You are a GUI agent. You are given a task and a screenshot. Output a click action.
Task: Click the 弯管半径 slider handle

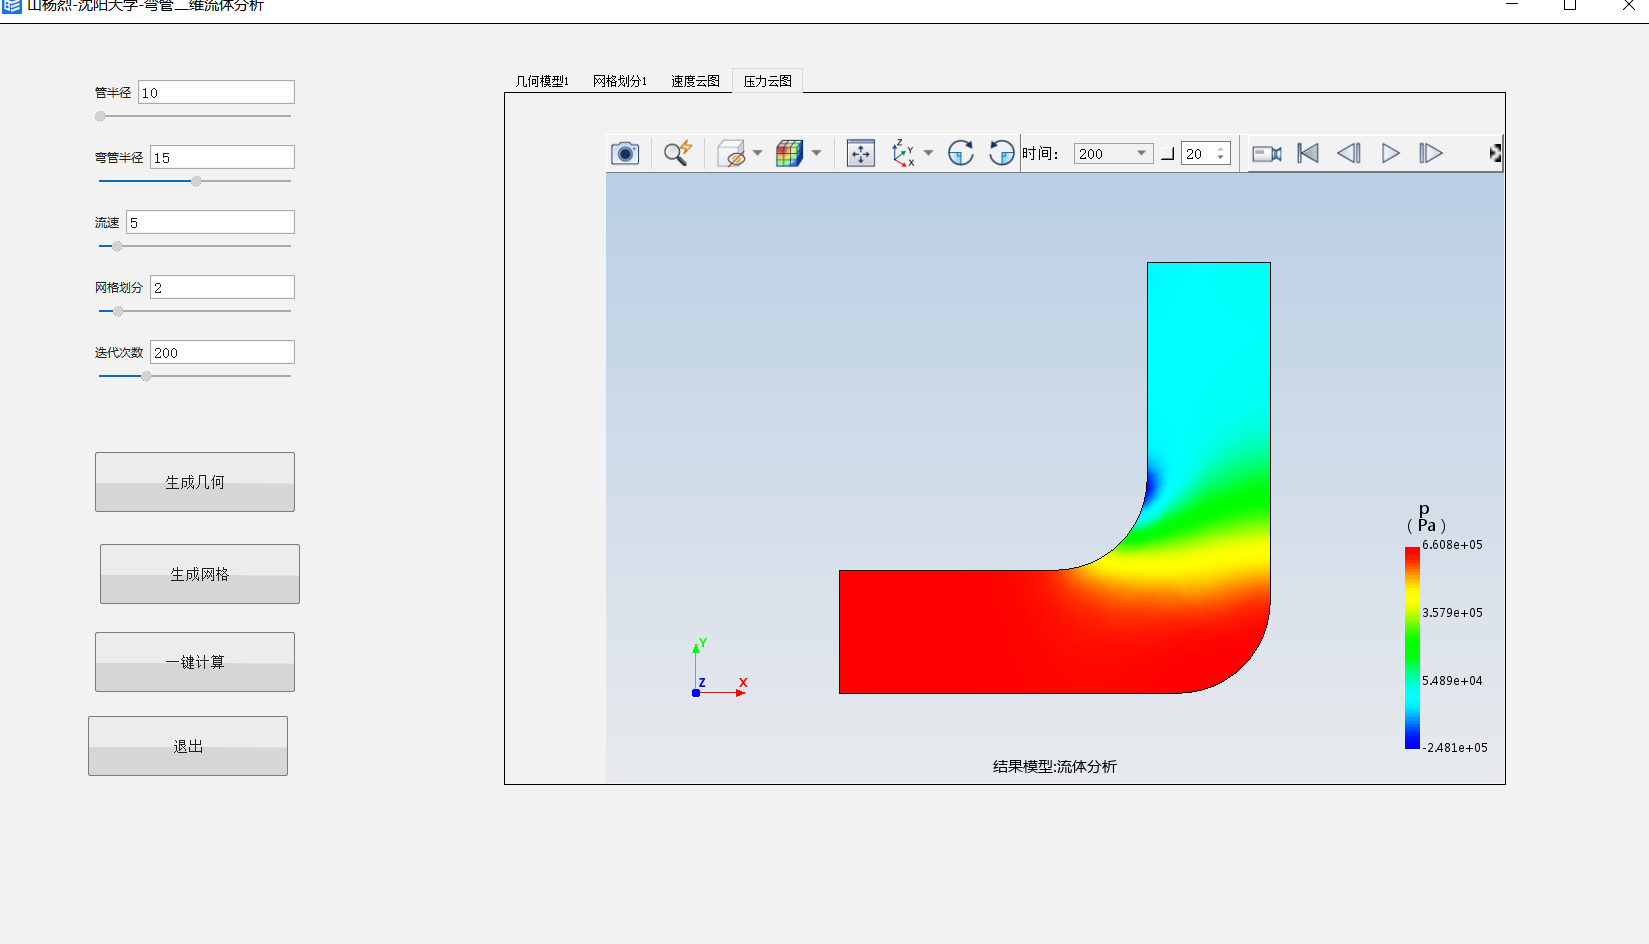coord(196,181)
